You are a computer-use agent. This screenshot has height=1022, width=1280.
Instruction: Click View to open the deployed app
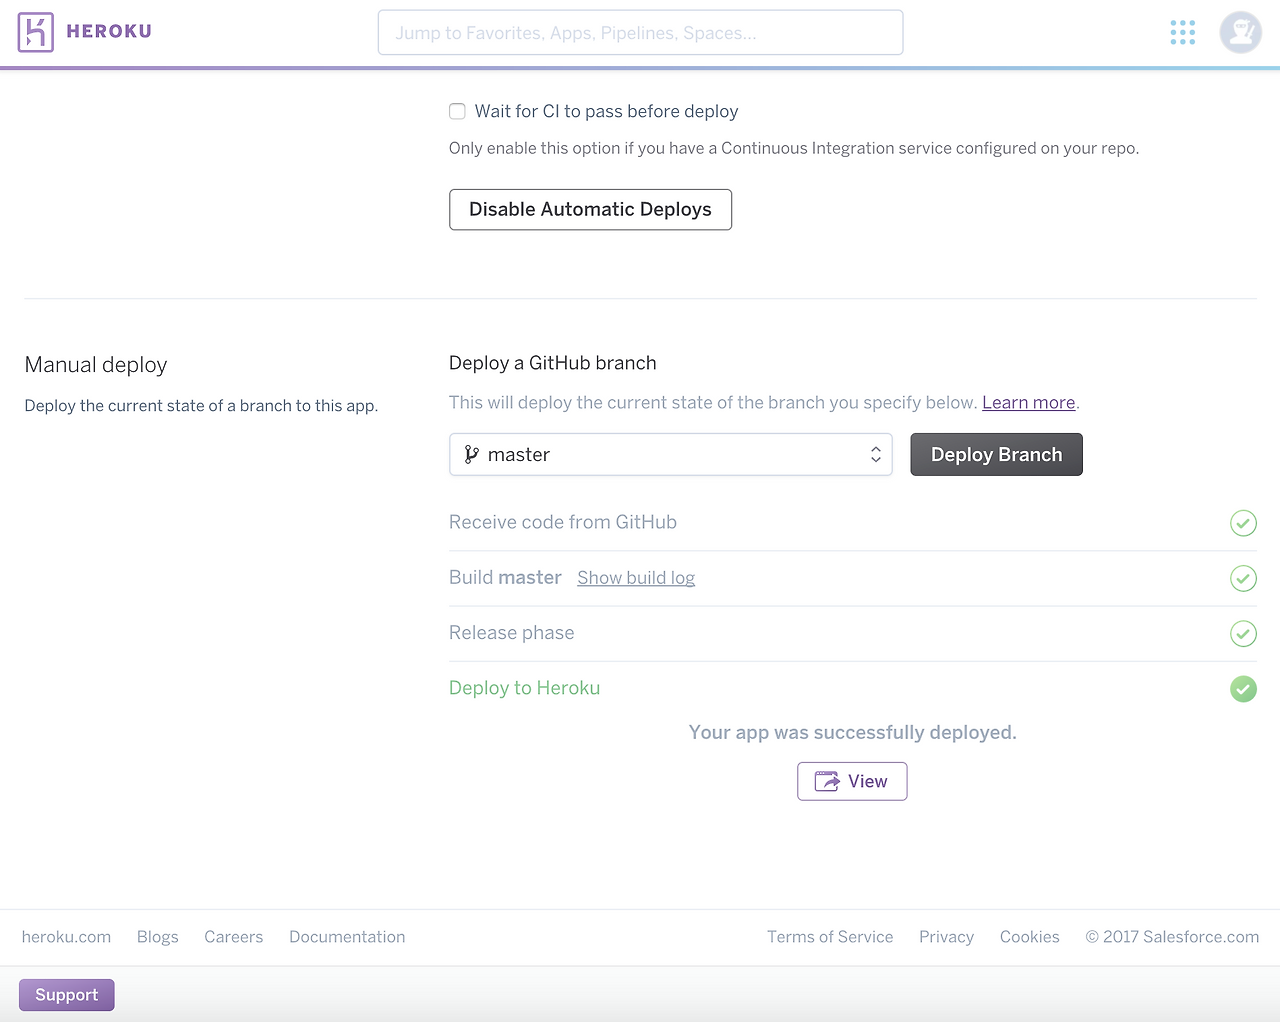pos(852,781)
